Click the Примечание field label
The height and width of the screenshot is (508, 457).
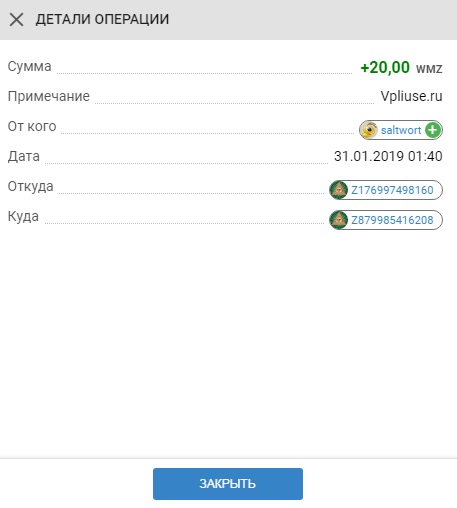[x=49, y=96]
